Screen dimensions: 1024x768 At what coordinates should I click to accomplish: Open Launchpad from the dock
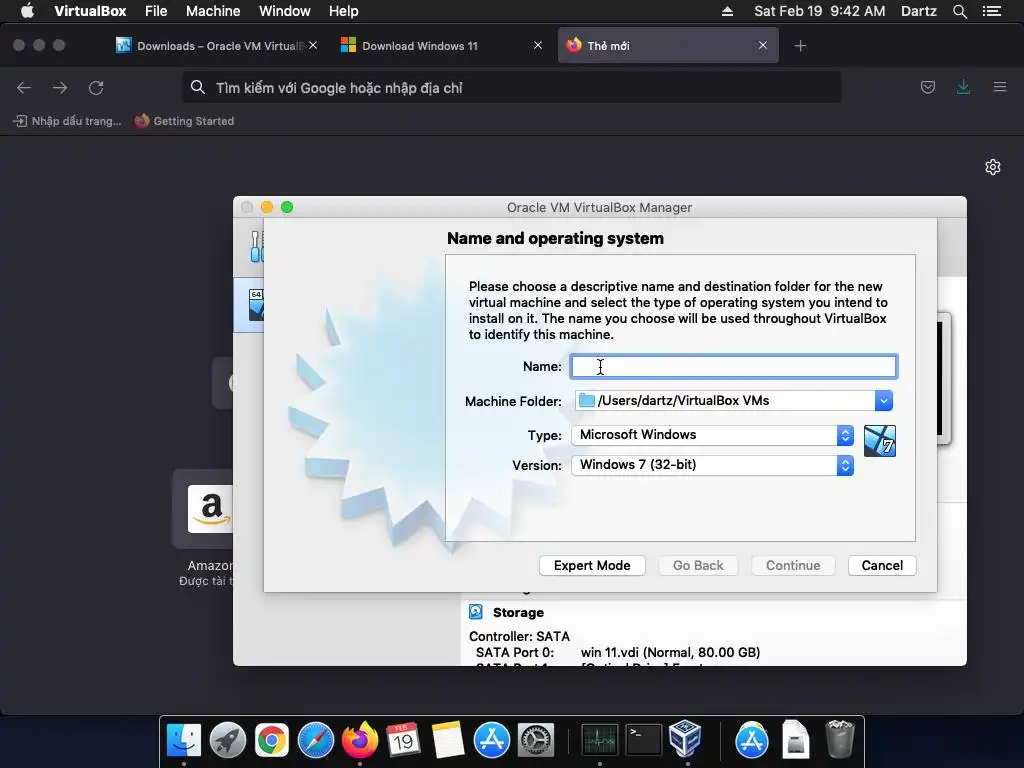click(227, 741)
